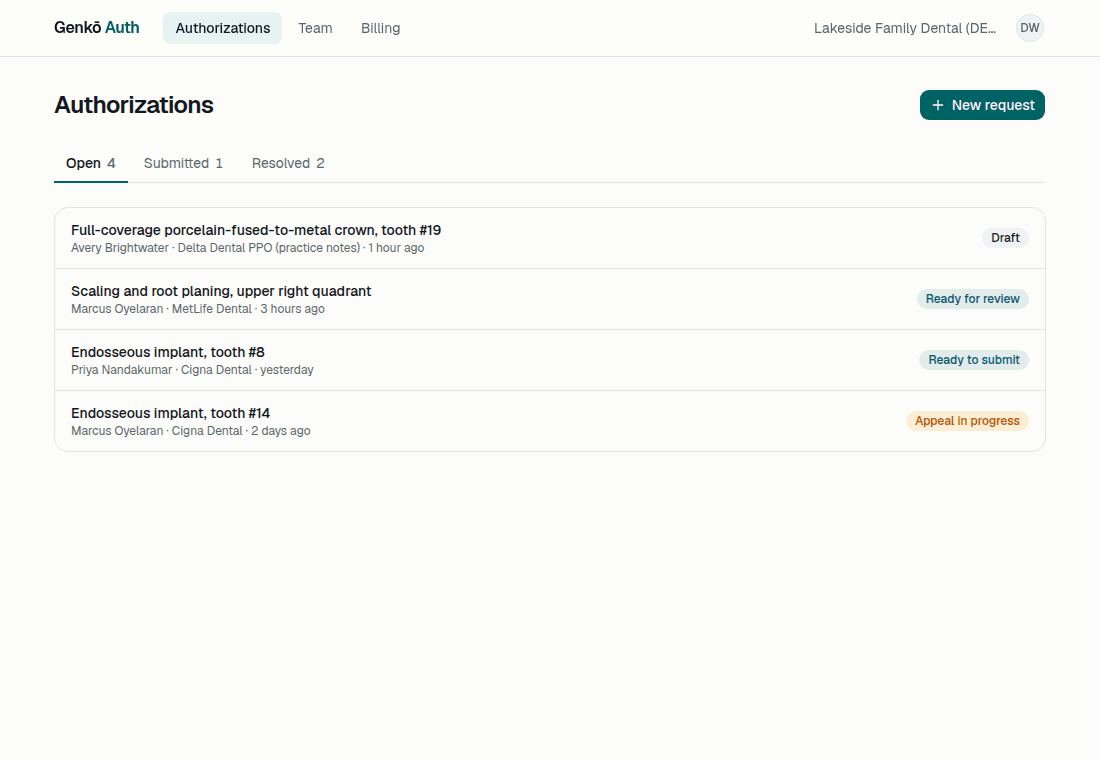Switch to the Resolved tab
The width and height of the screenshot is (1100, 760).
click(288, 164)
